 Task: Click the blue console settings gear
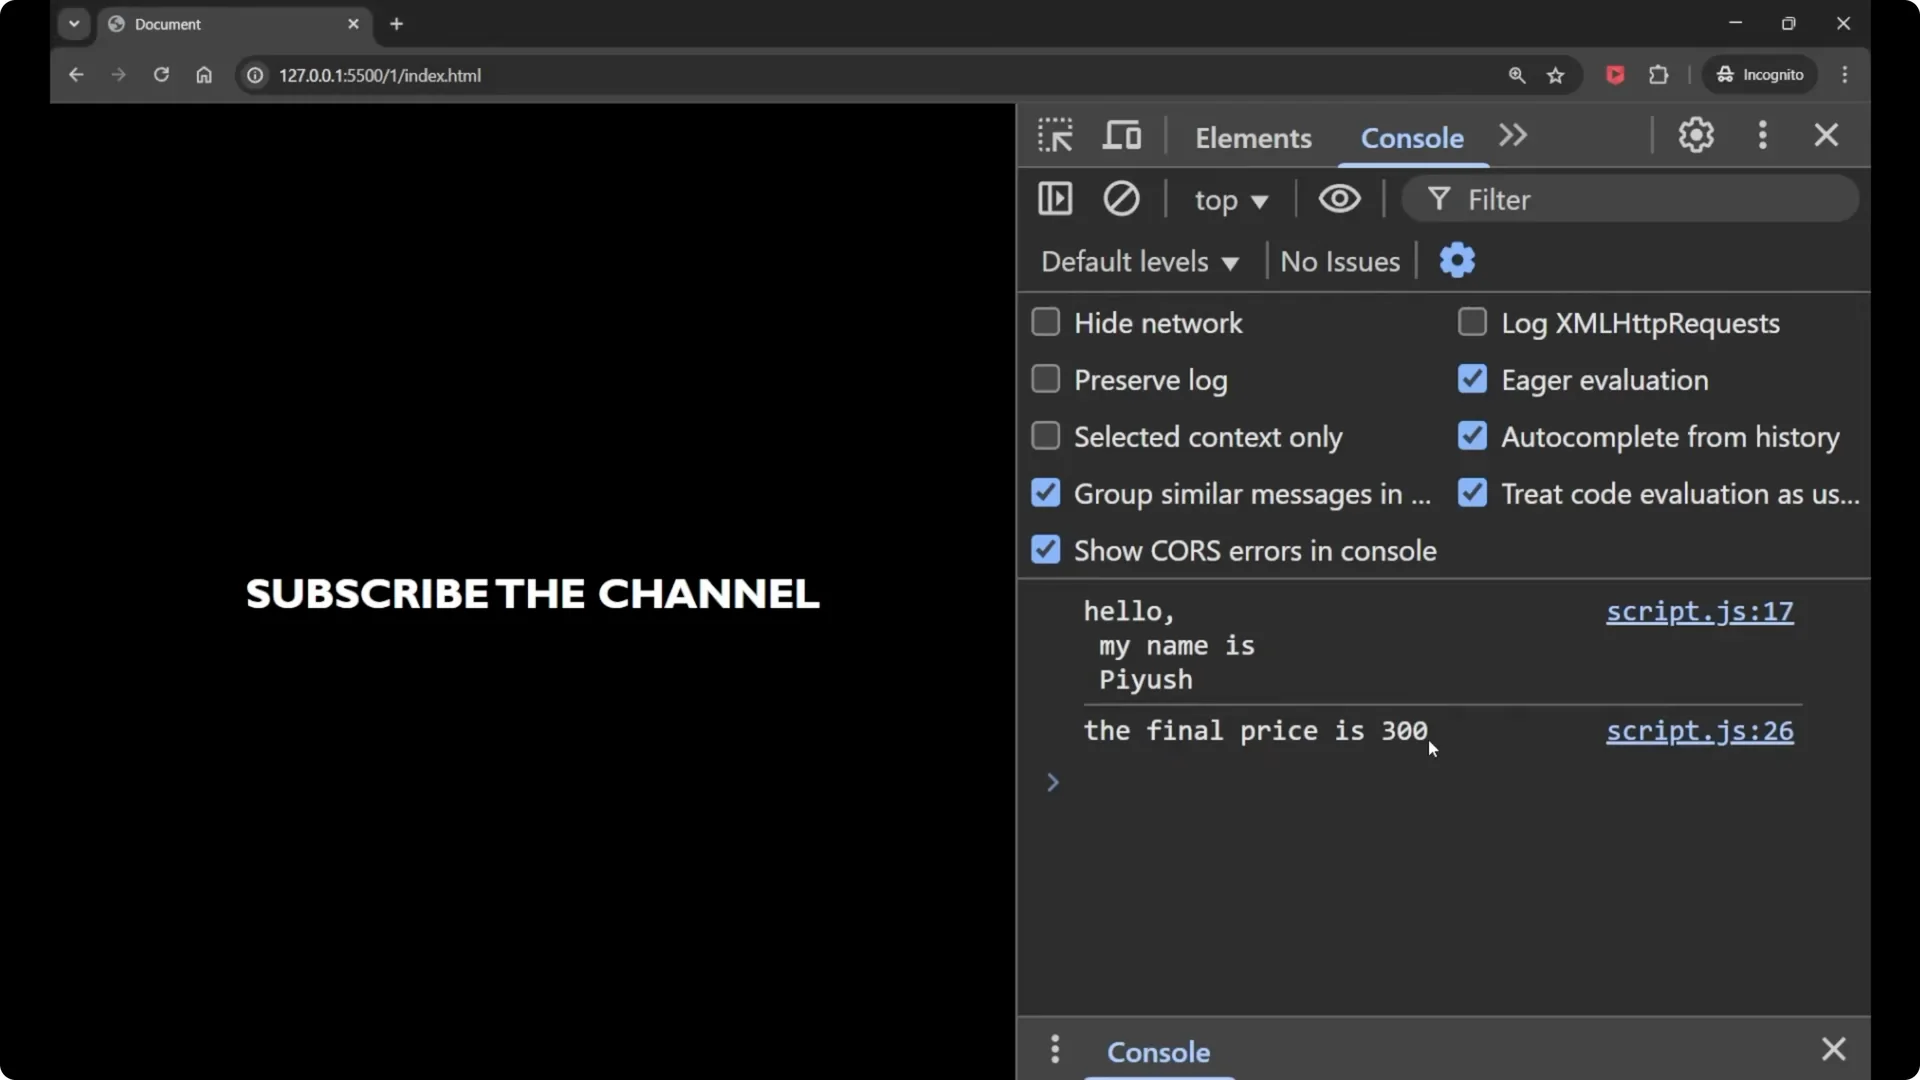pos(1456,261)
